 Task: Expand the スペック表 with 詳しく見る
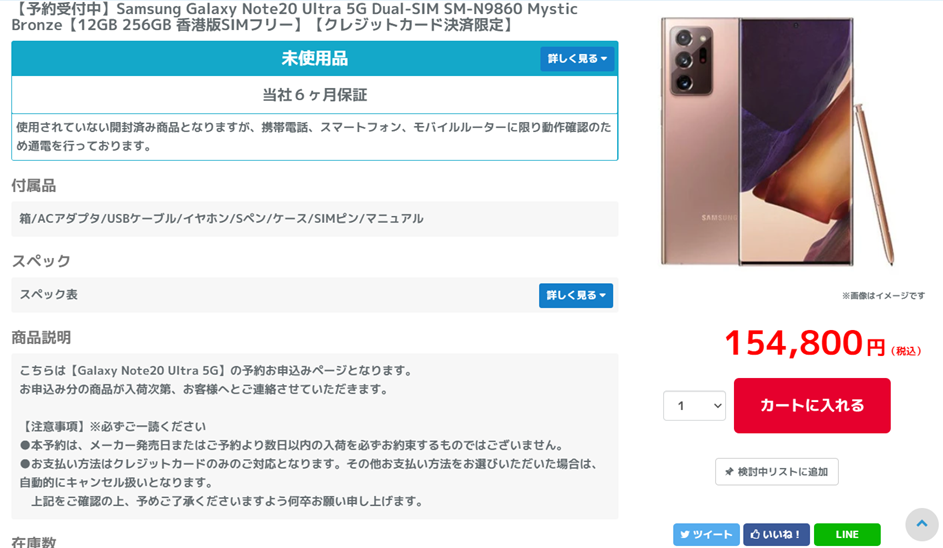[x=576, y=295]
